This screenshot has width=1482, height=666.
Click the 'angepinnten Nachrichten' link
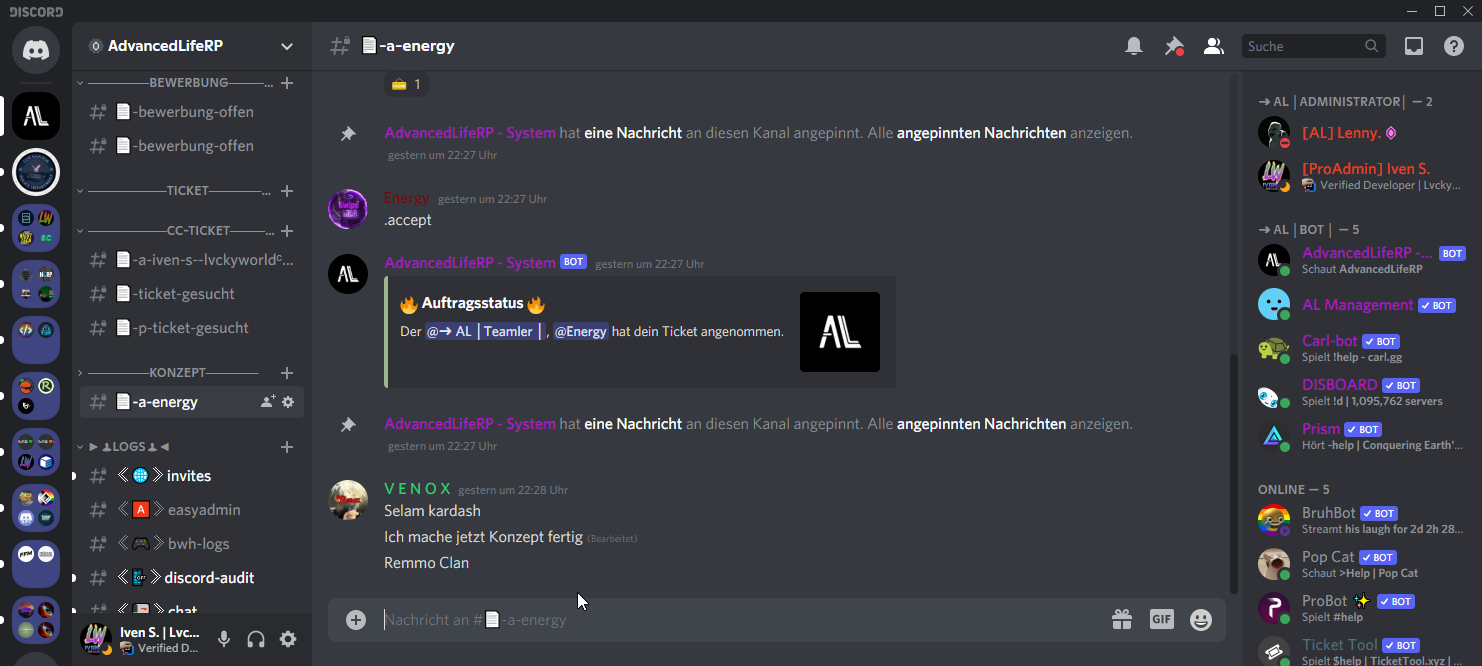[x=981, y=133]
